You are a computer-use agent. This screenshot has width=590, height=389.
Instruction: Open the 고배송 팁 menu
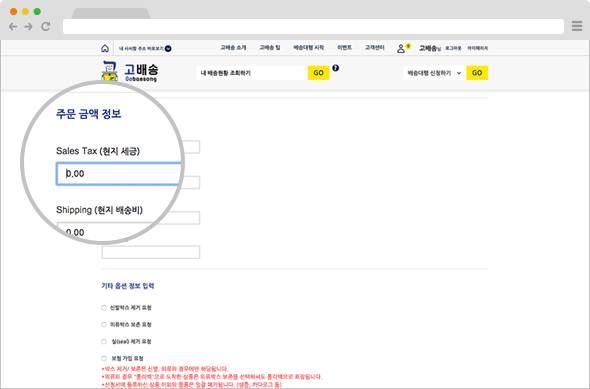[x=270, y=48]
